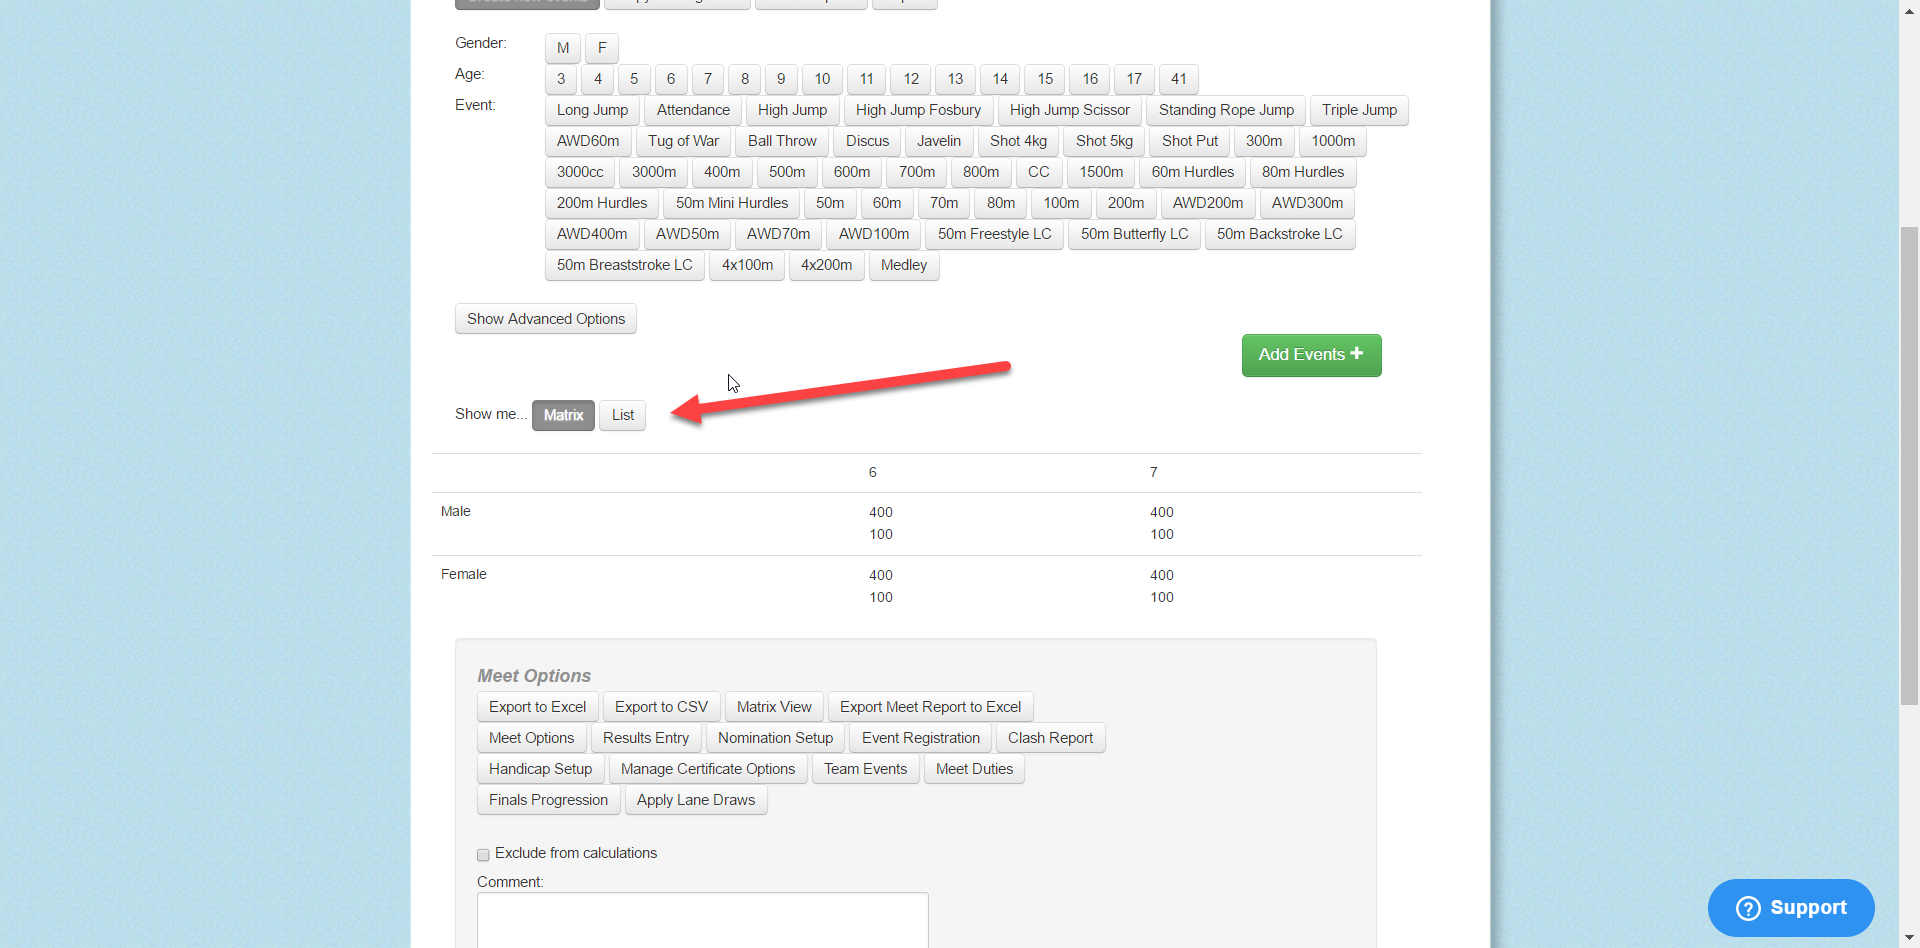
Task: Click Export Meet Report to Excel
Action: [x=930, y=707]
